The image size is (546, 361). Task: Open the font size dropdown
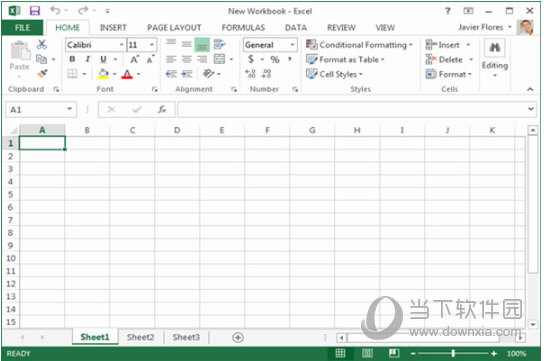tap(152, 45)
